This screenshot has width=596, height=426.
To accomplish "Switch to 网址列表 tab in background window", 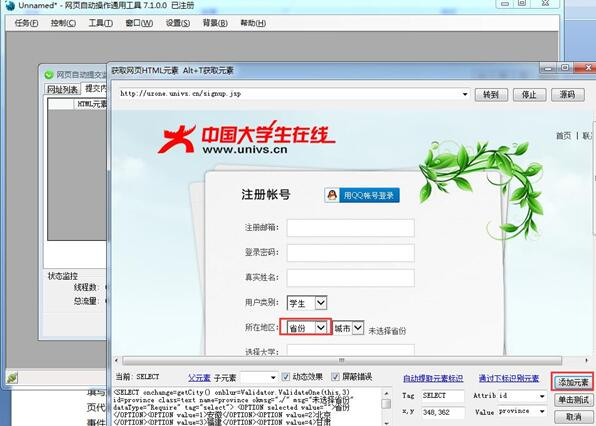I will 62,89.
